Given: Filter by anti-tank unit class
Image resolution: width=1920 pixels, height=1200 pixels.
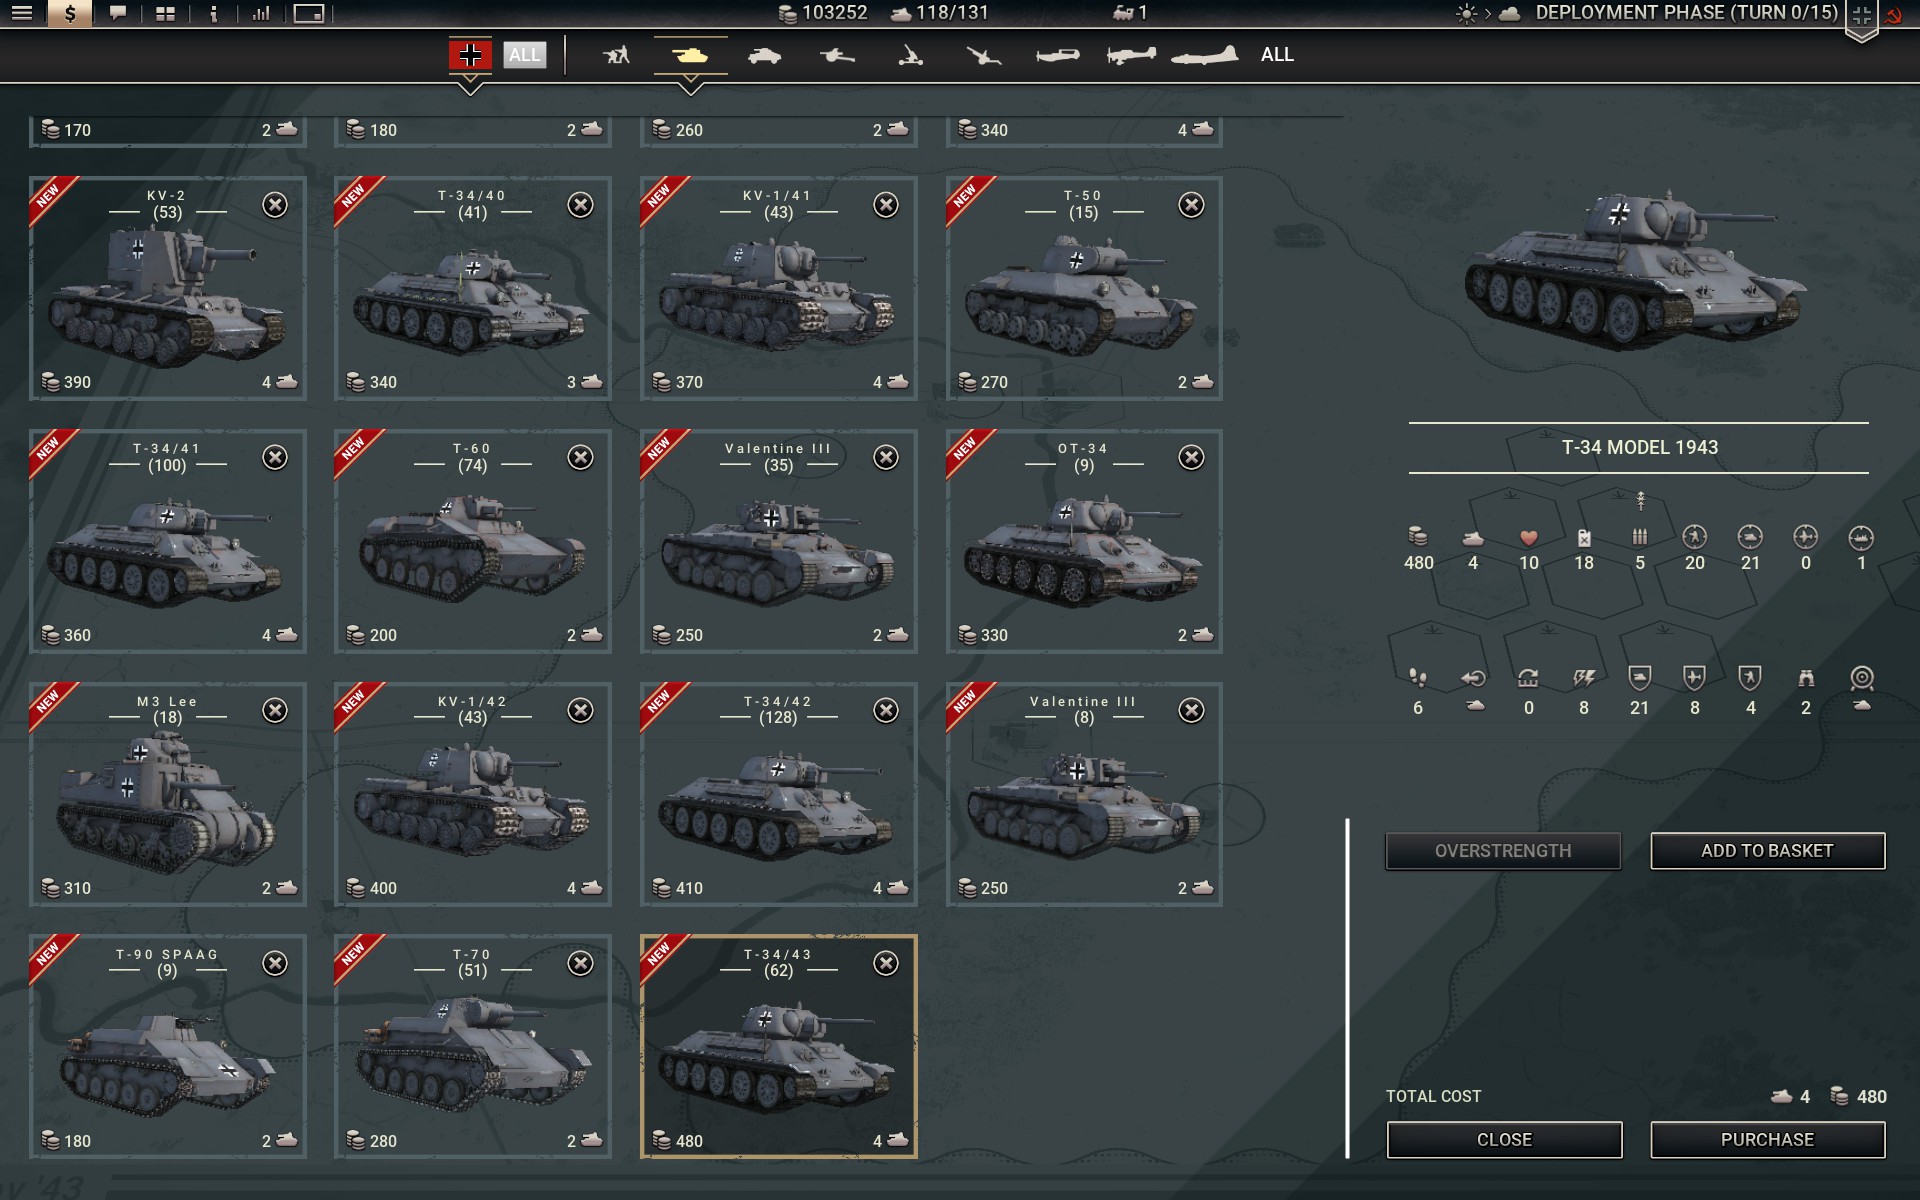Looking at the screenshot, I should 837,56.
